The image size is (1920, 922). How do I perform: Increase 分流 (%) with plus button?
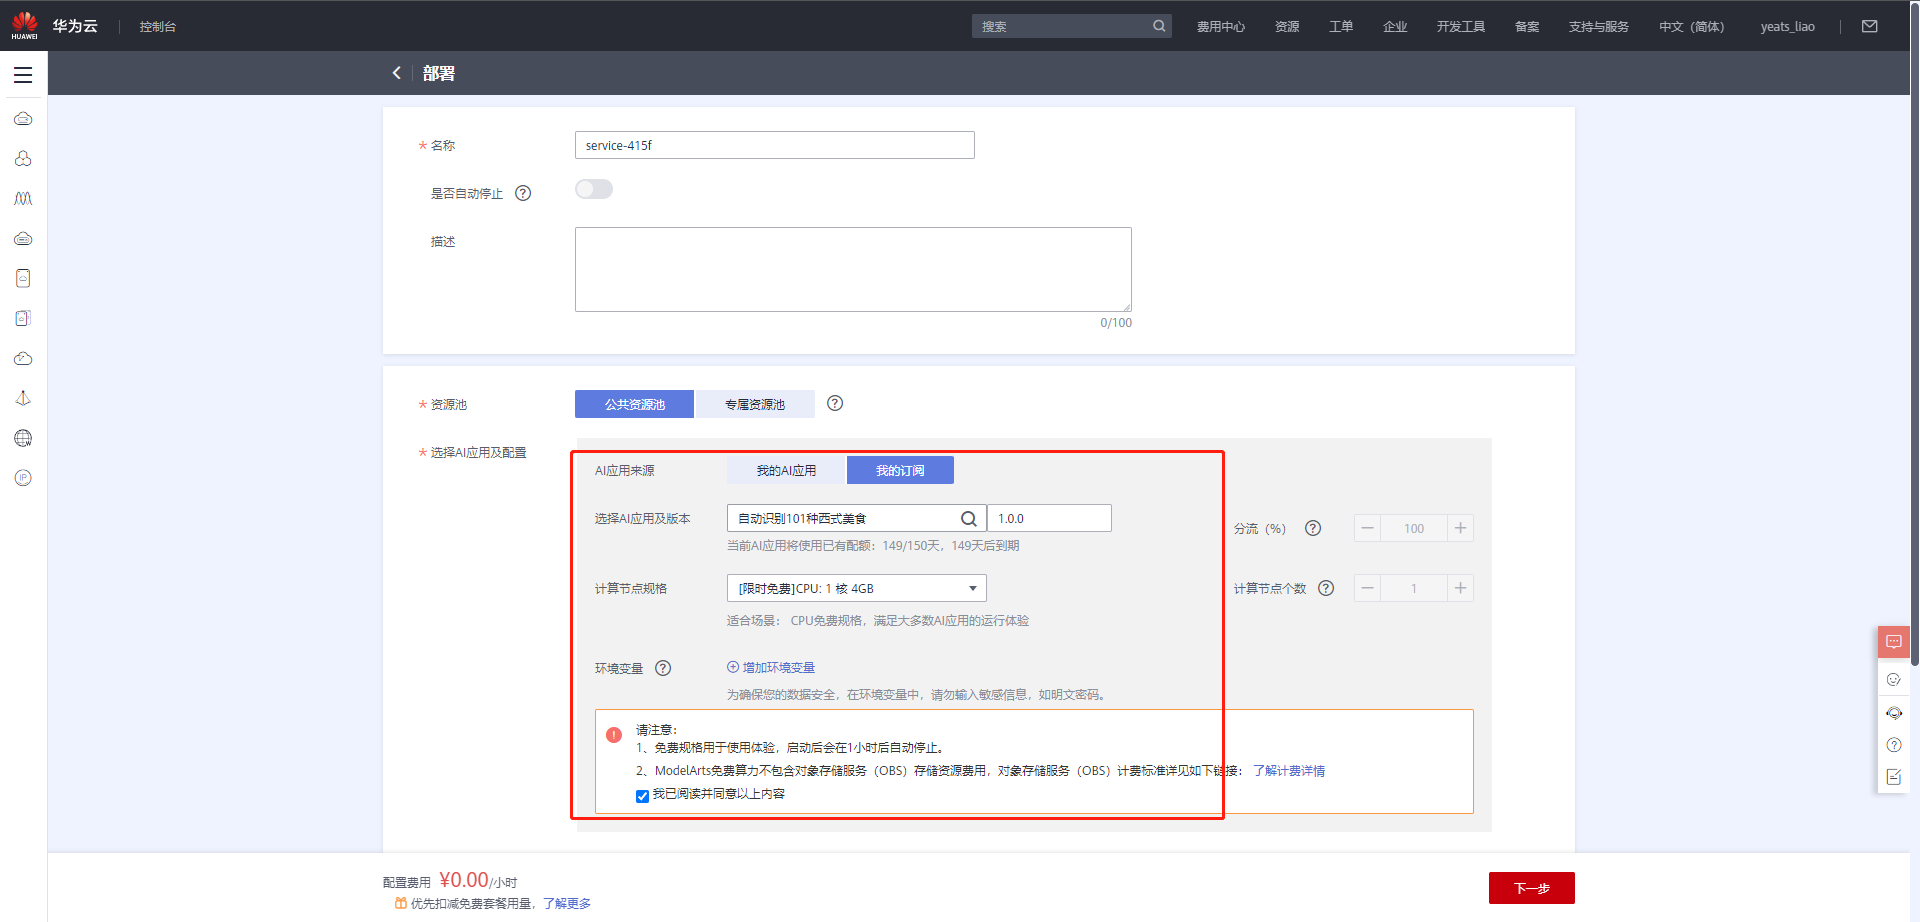click(x=1460, y=528)
